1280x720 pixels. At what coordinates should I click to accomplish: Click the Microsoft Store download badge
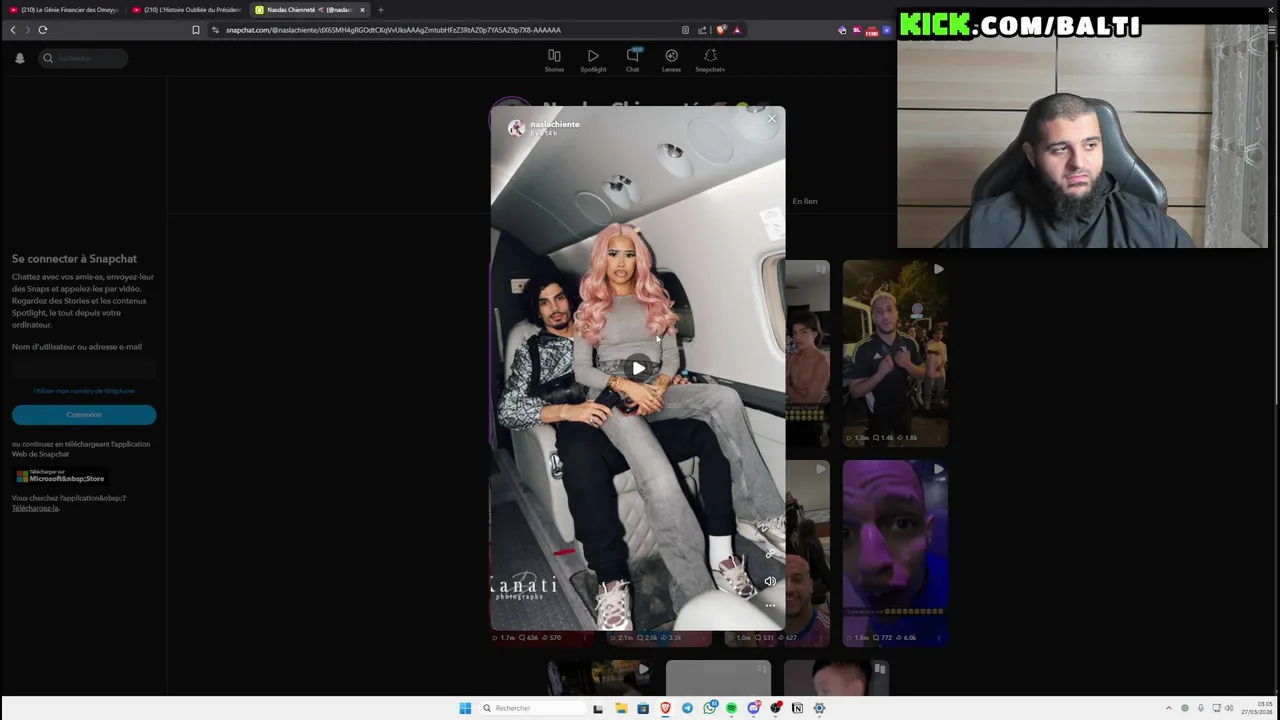[x=60, y=476]
